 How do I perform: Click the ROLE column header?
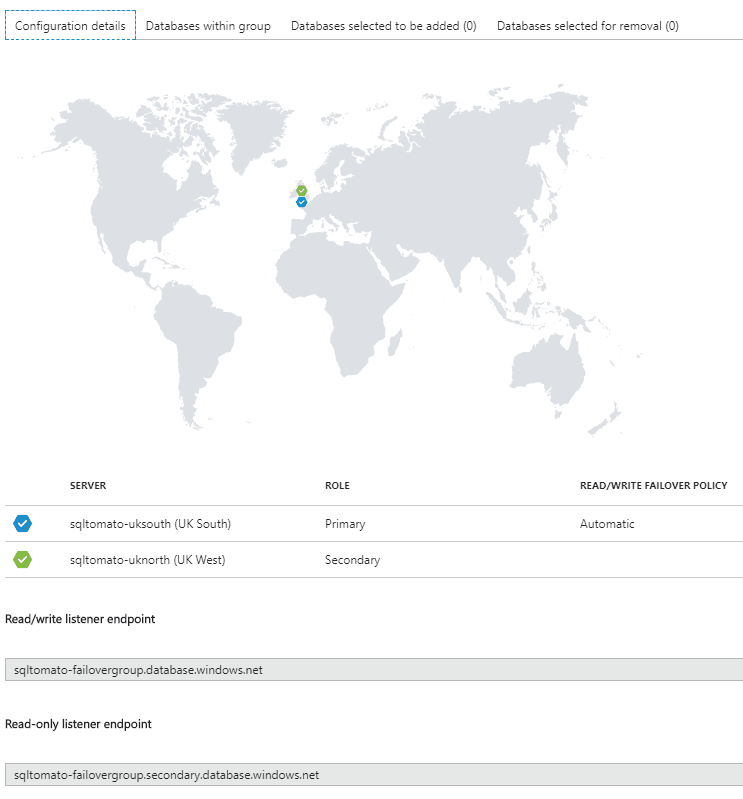[x=337, y=486]
